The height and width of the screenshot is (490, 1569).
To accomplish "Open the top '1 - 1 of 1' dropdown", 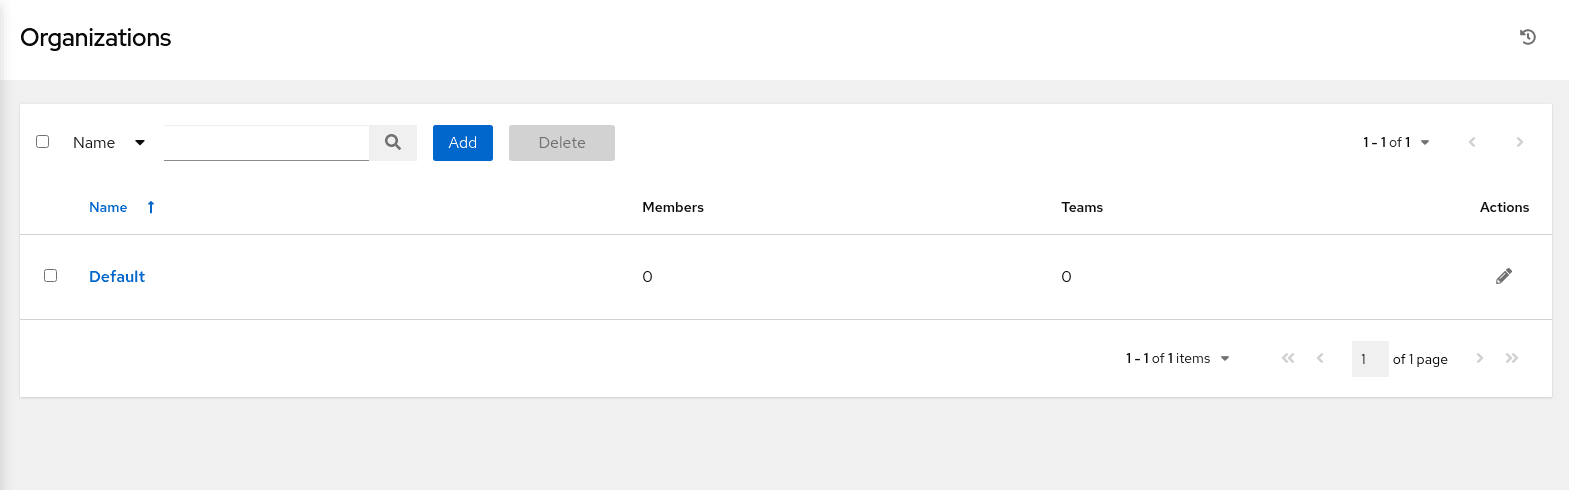I will click(1396, 142).
